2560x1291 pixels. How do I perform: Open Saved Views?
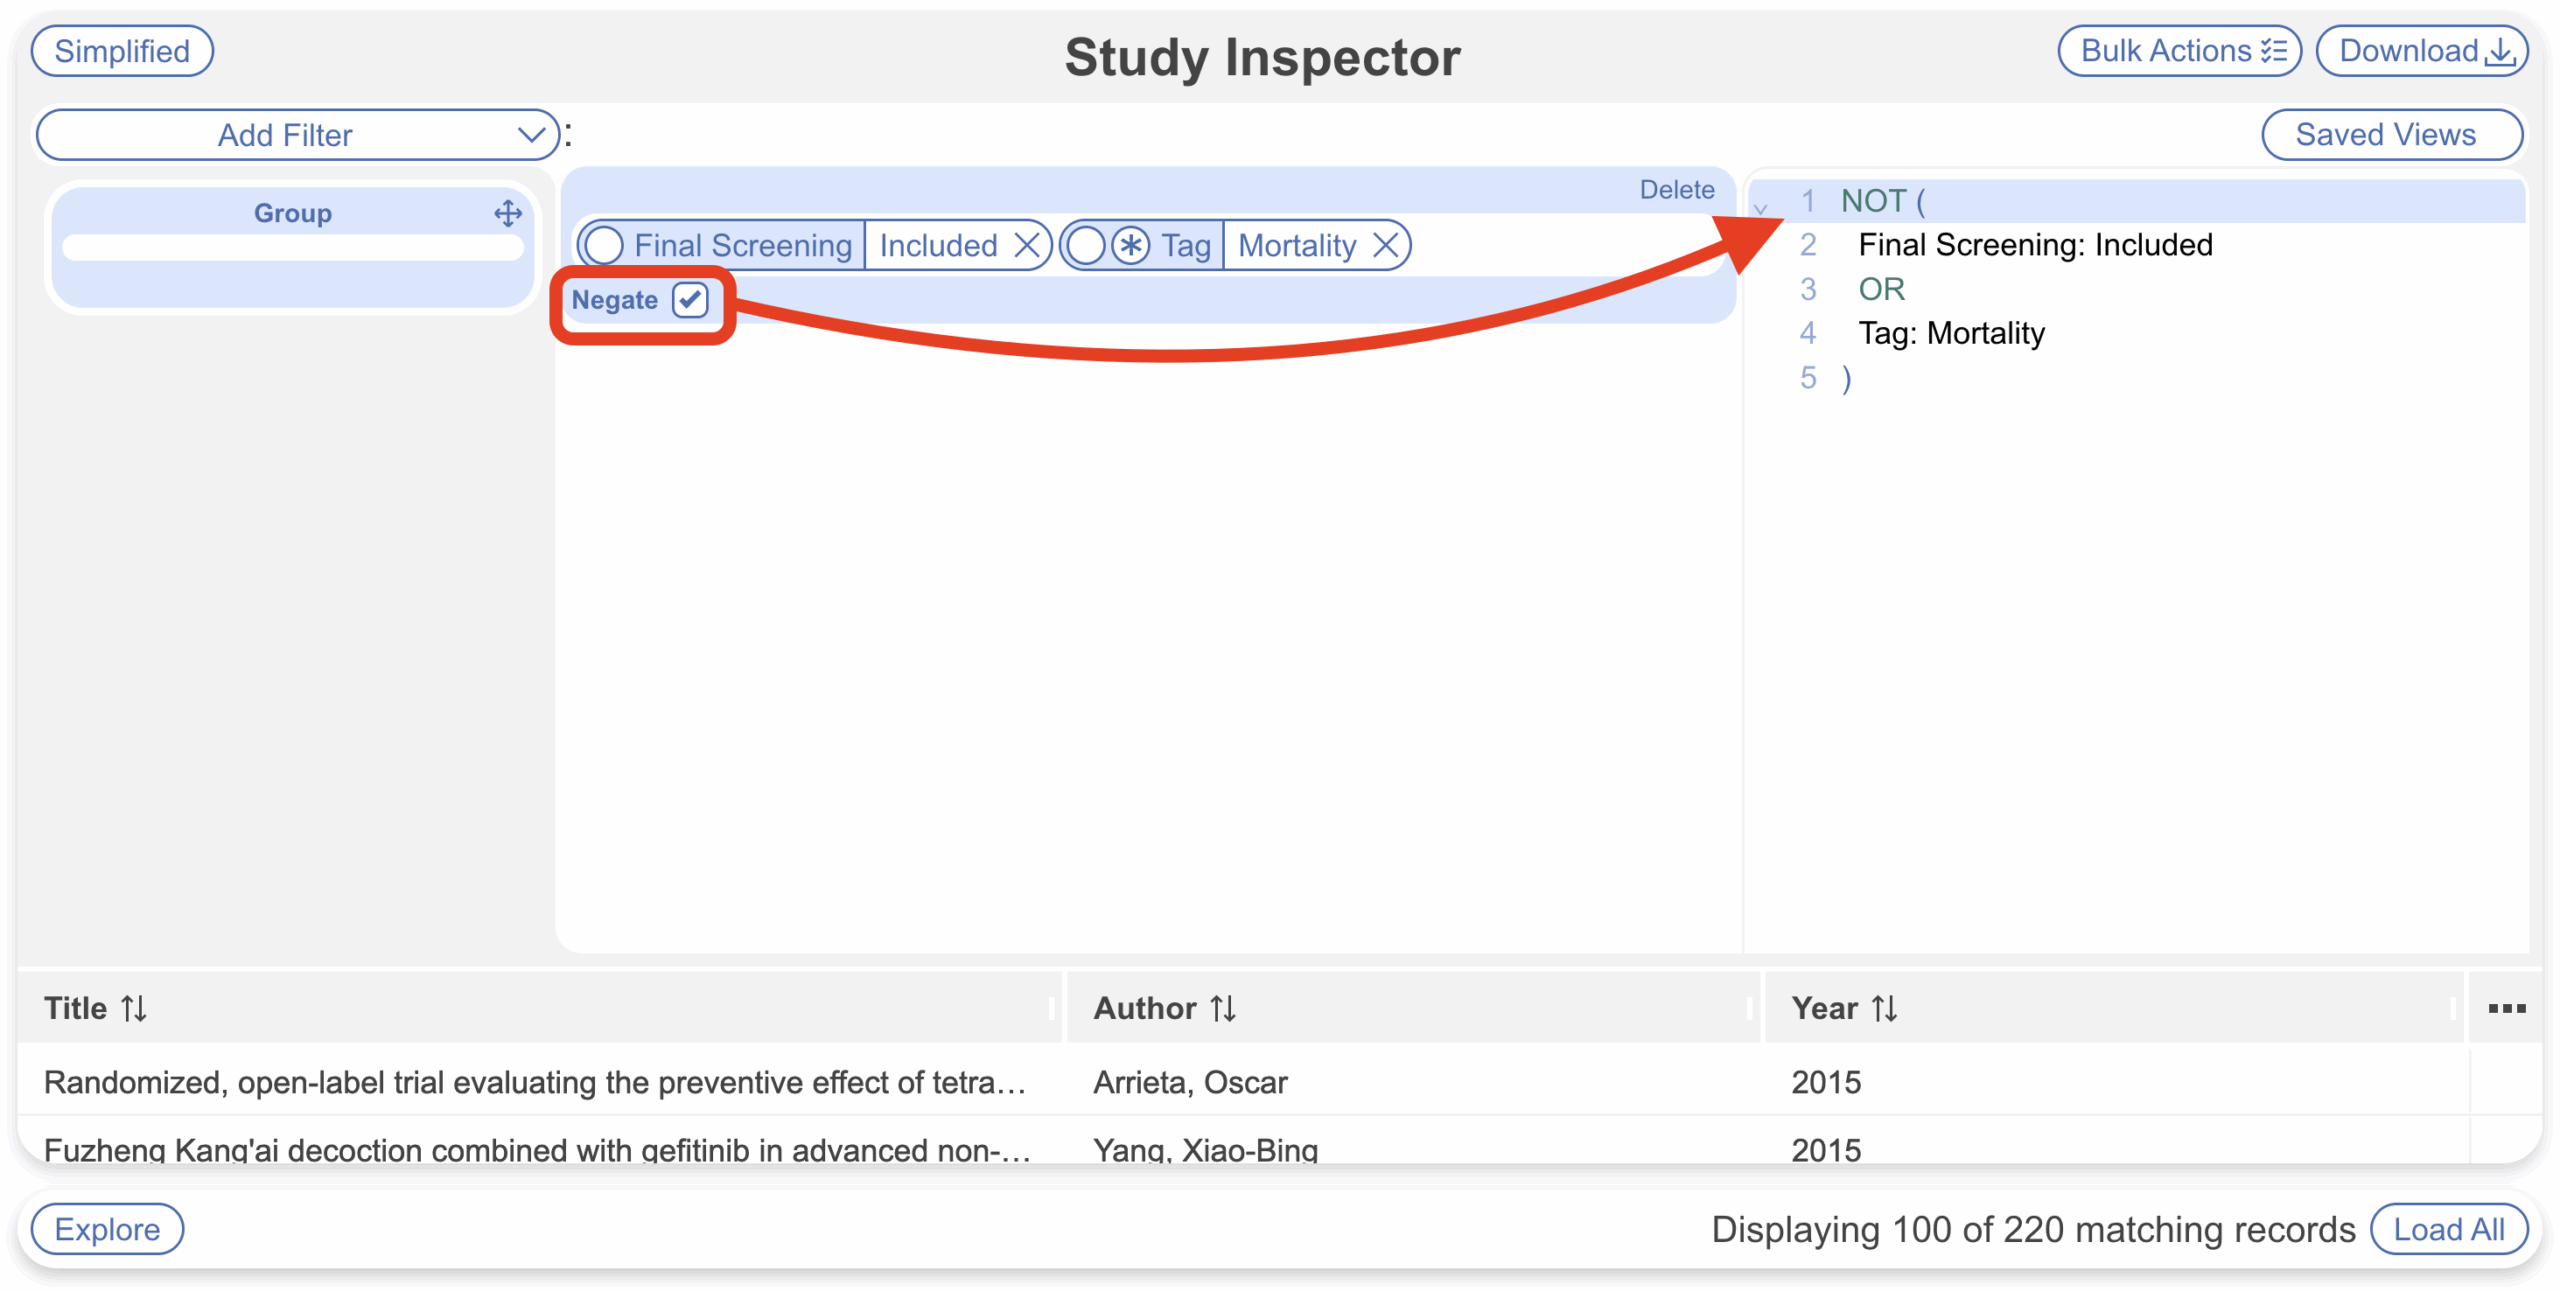(x=2391, y=135)
